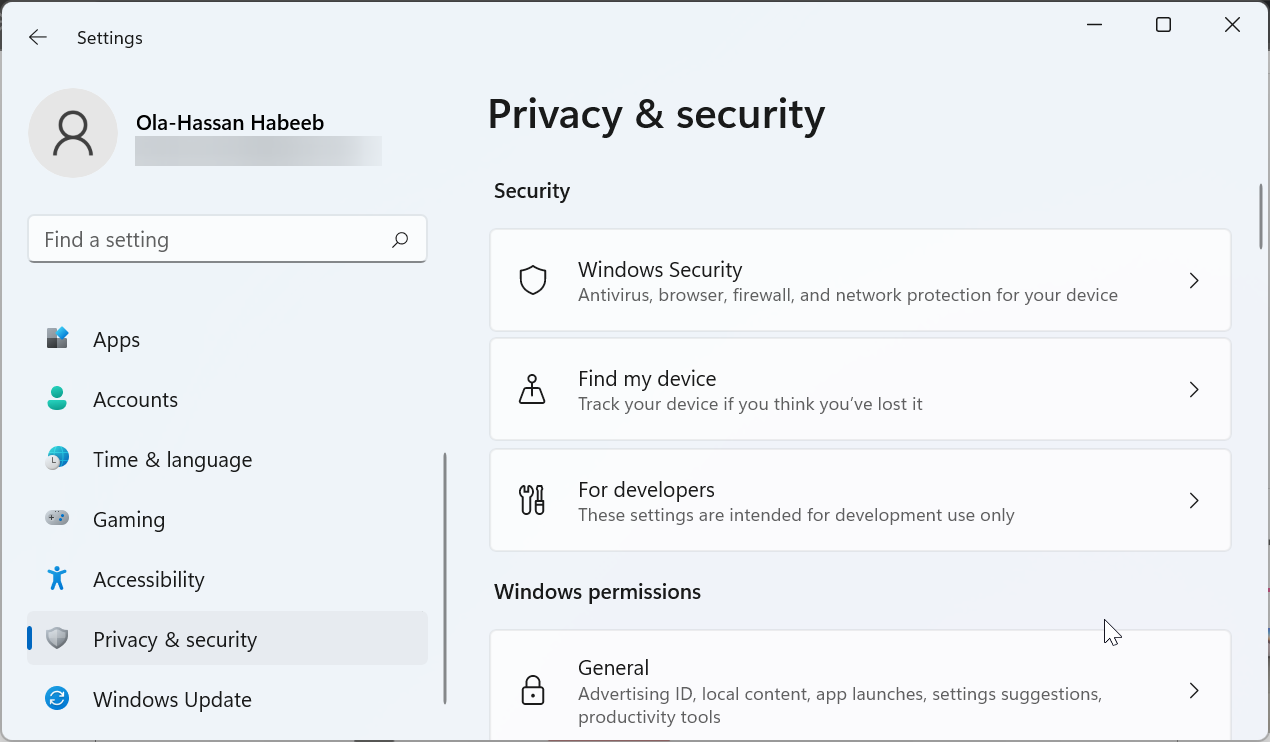The image size is (1270, 742).
Task: Open the Windows Security page
Action: [860, 280]
